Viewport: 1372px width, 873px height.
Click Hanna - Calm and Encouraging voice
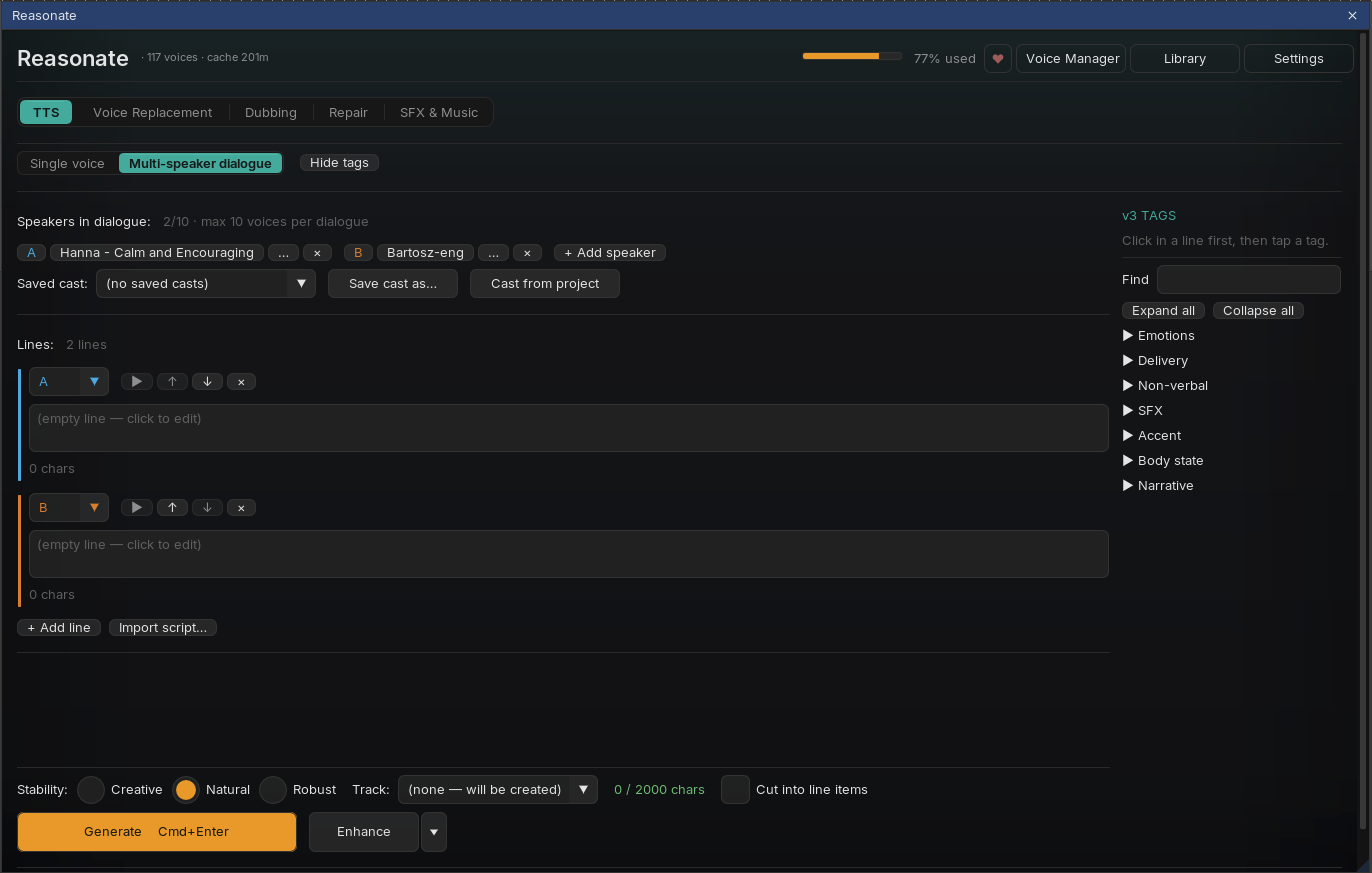(x=157, y=253)
